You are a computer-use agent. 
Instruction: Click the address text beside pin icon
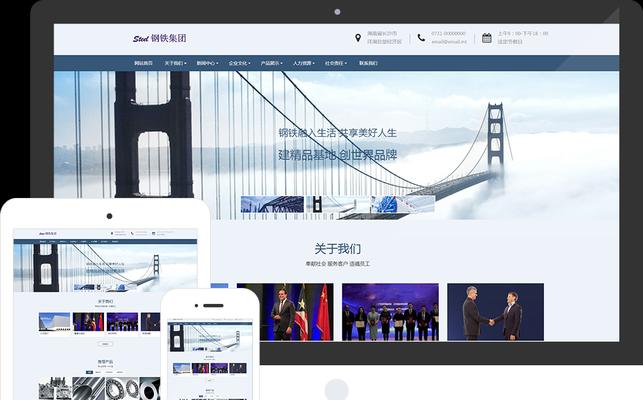coord(384,37)
